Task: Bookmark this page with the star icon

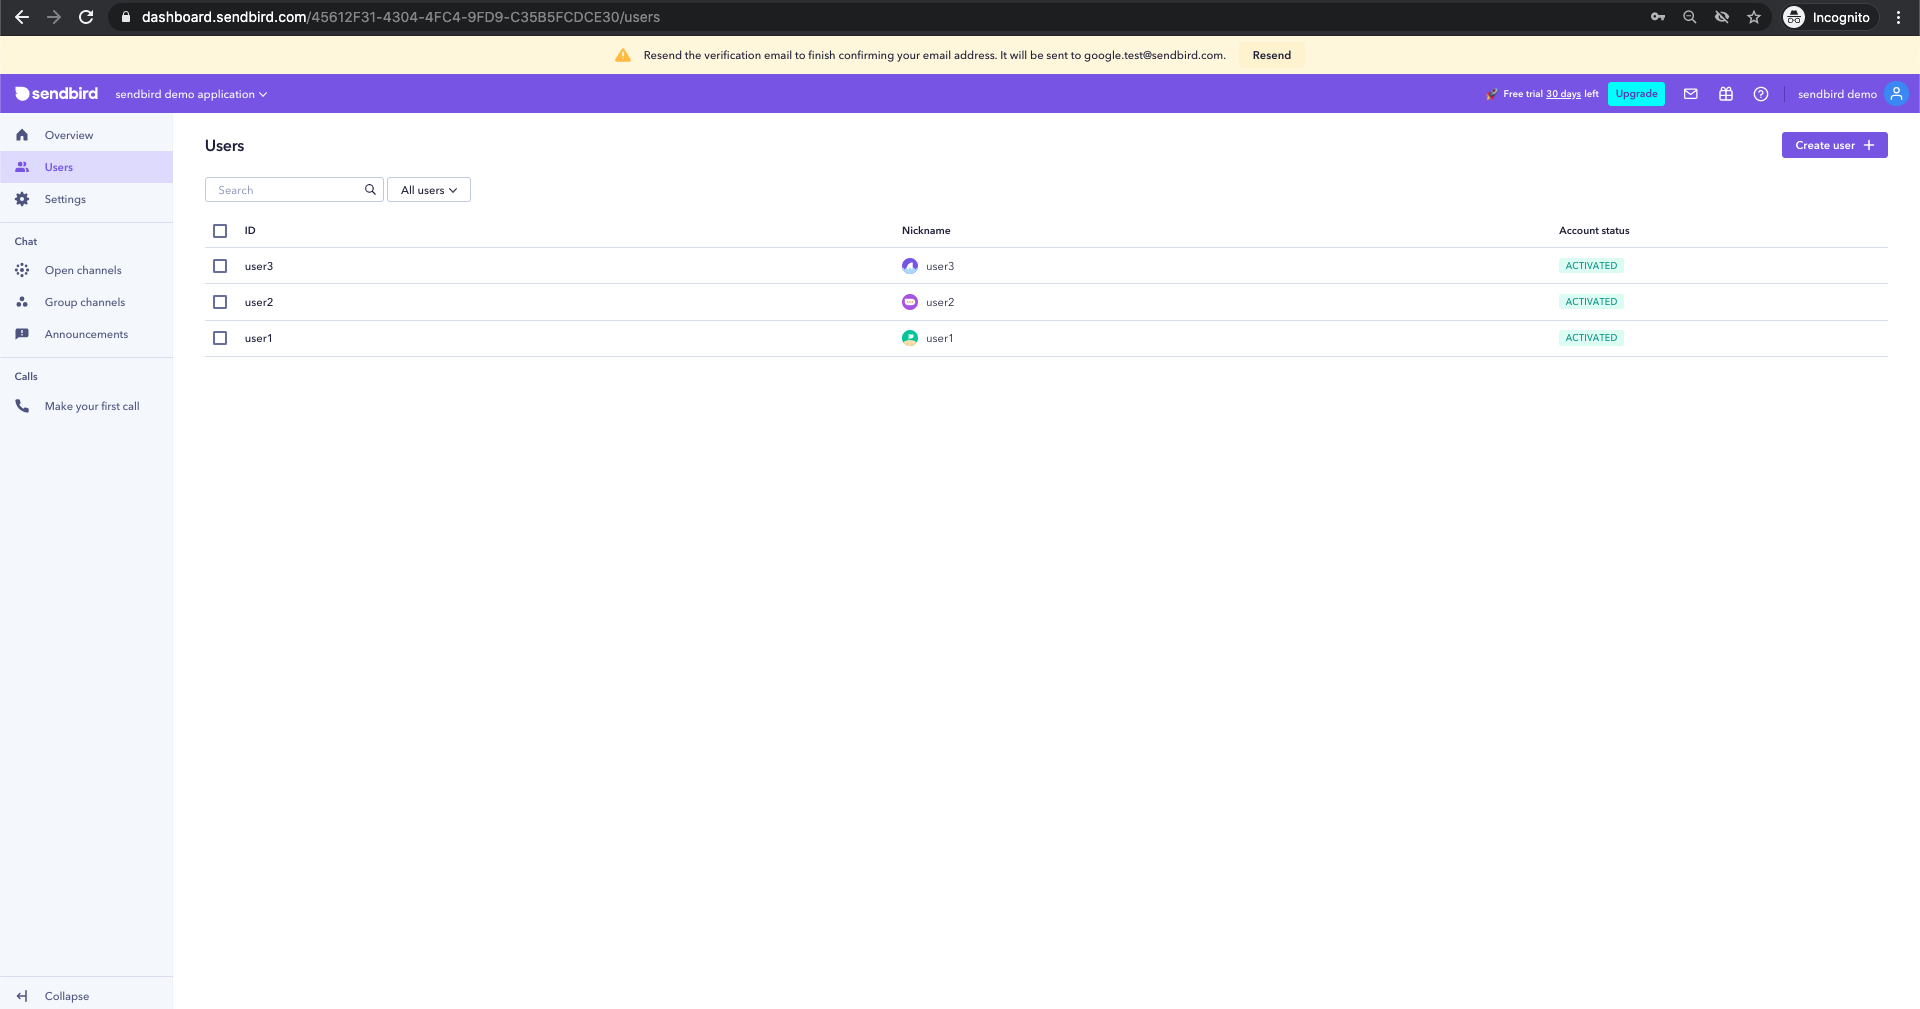Action: 1753,17
